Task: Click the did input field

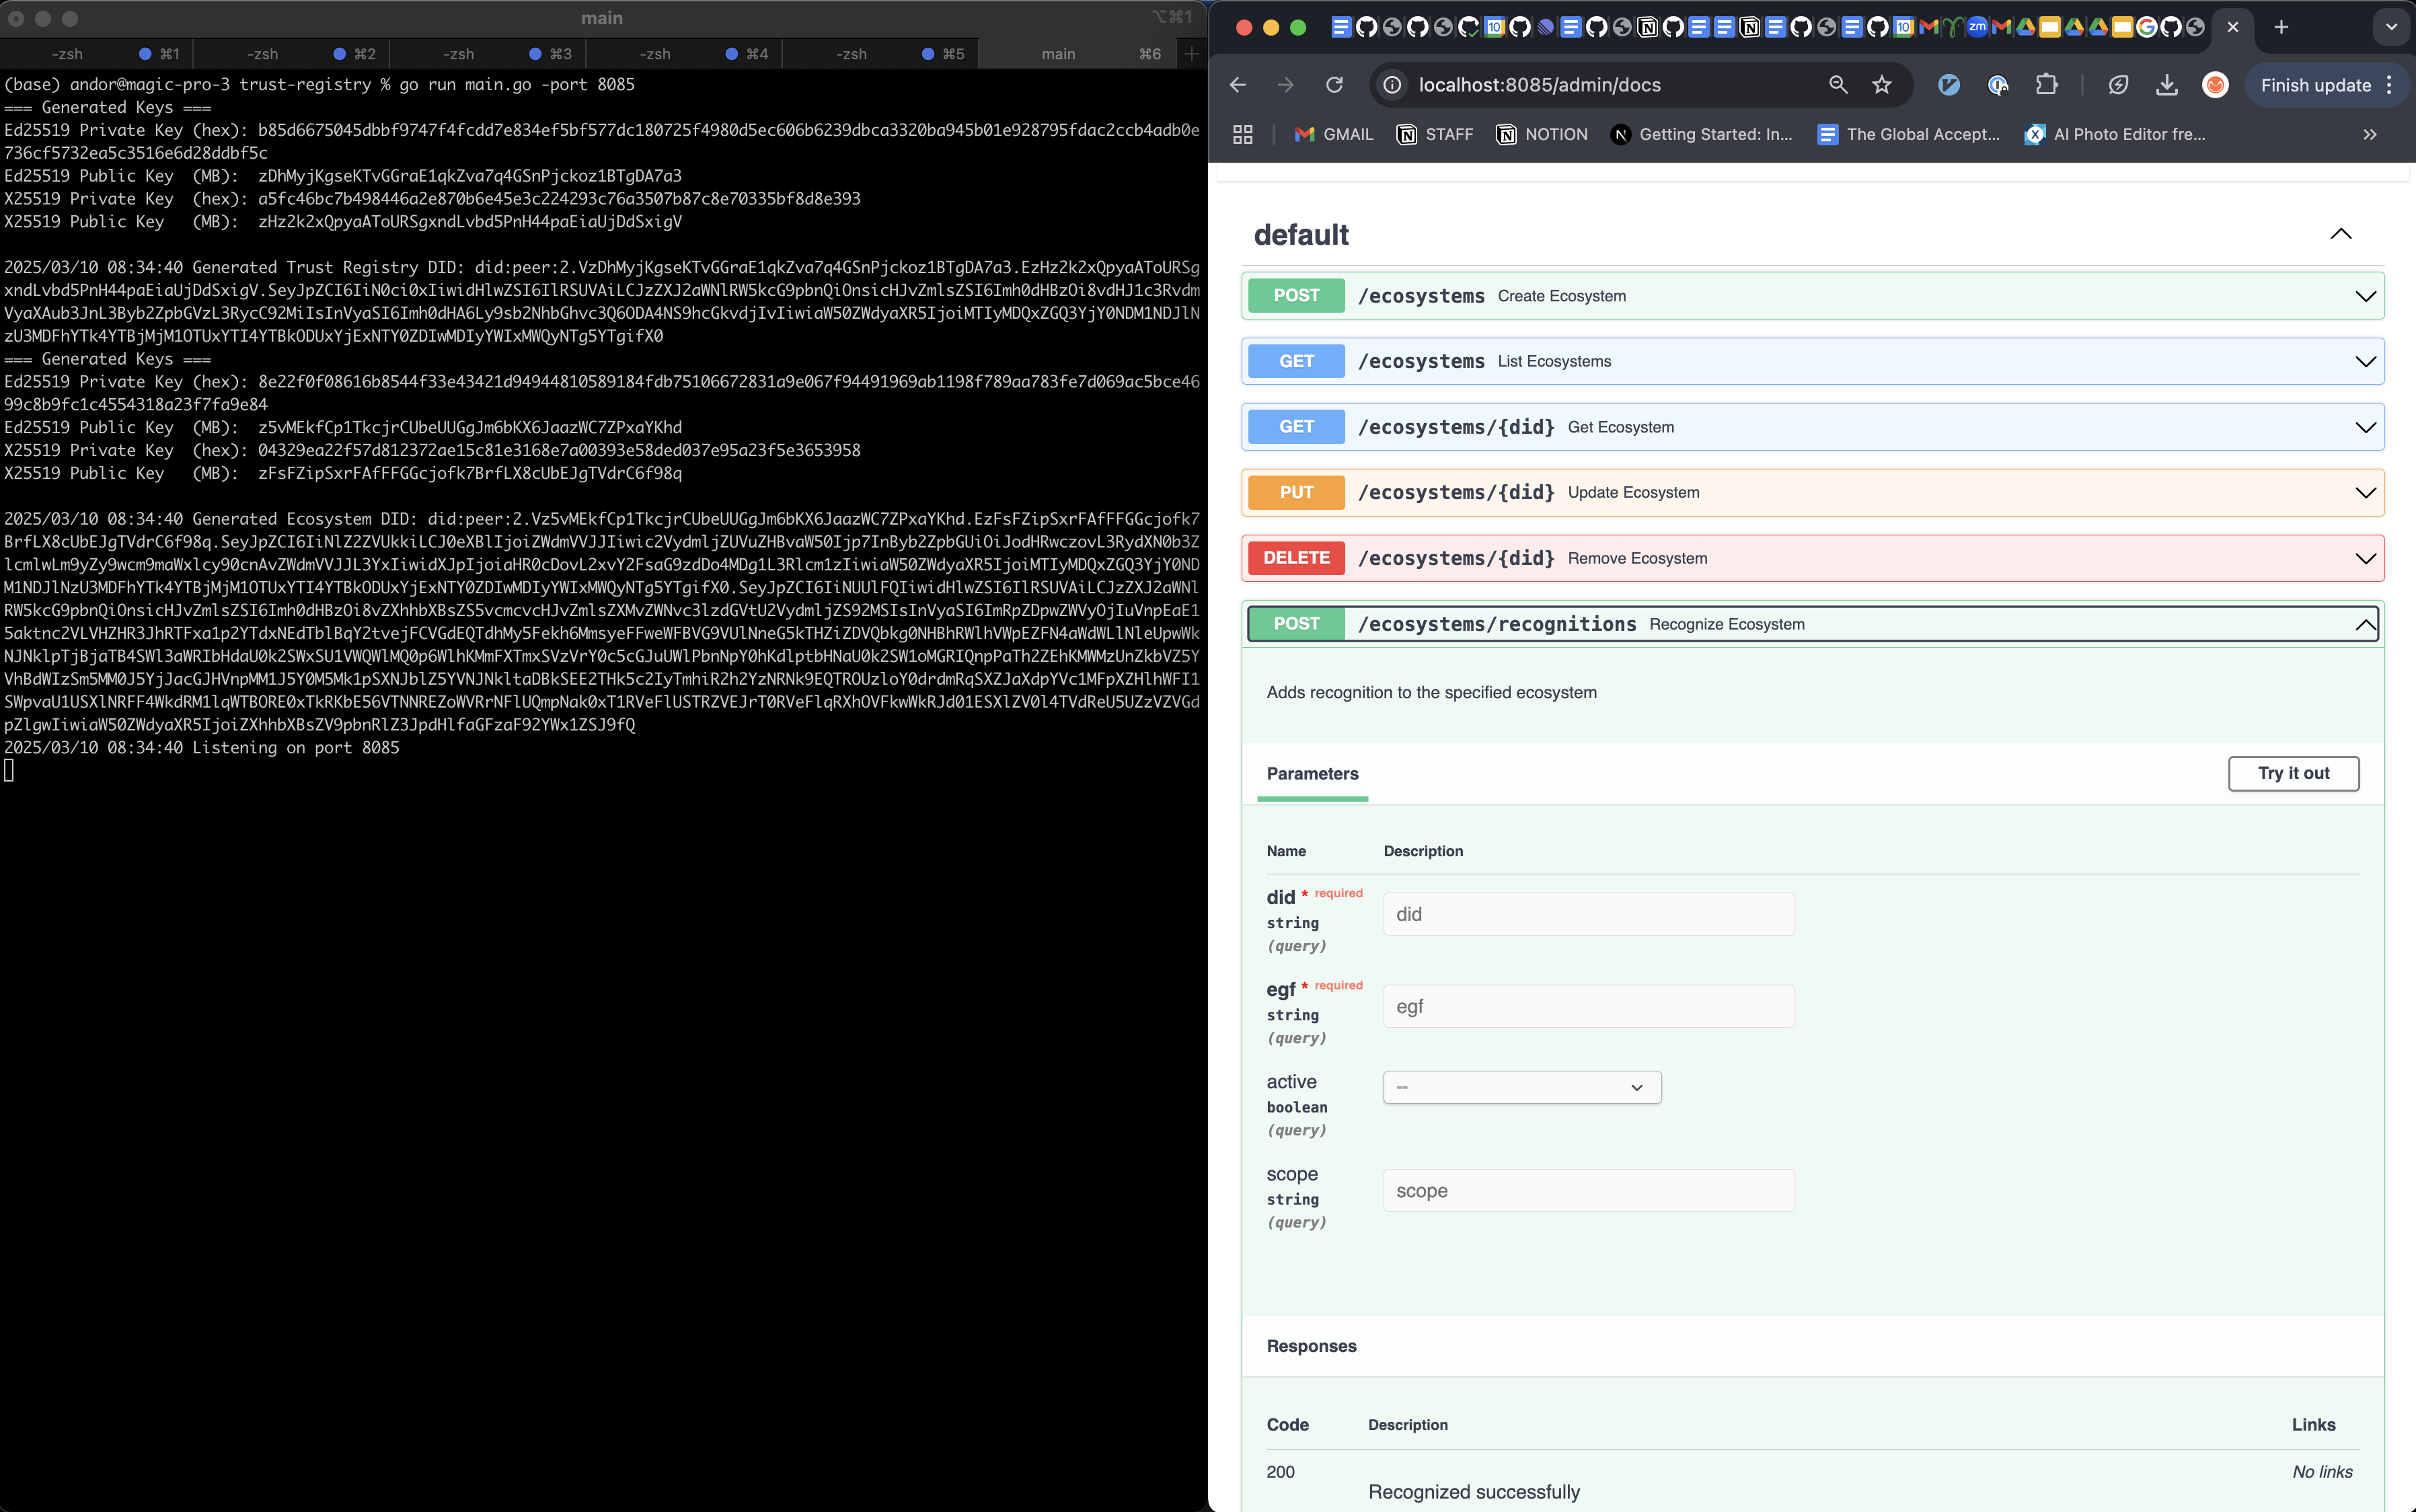Action: [1588, 914]
